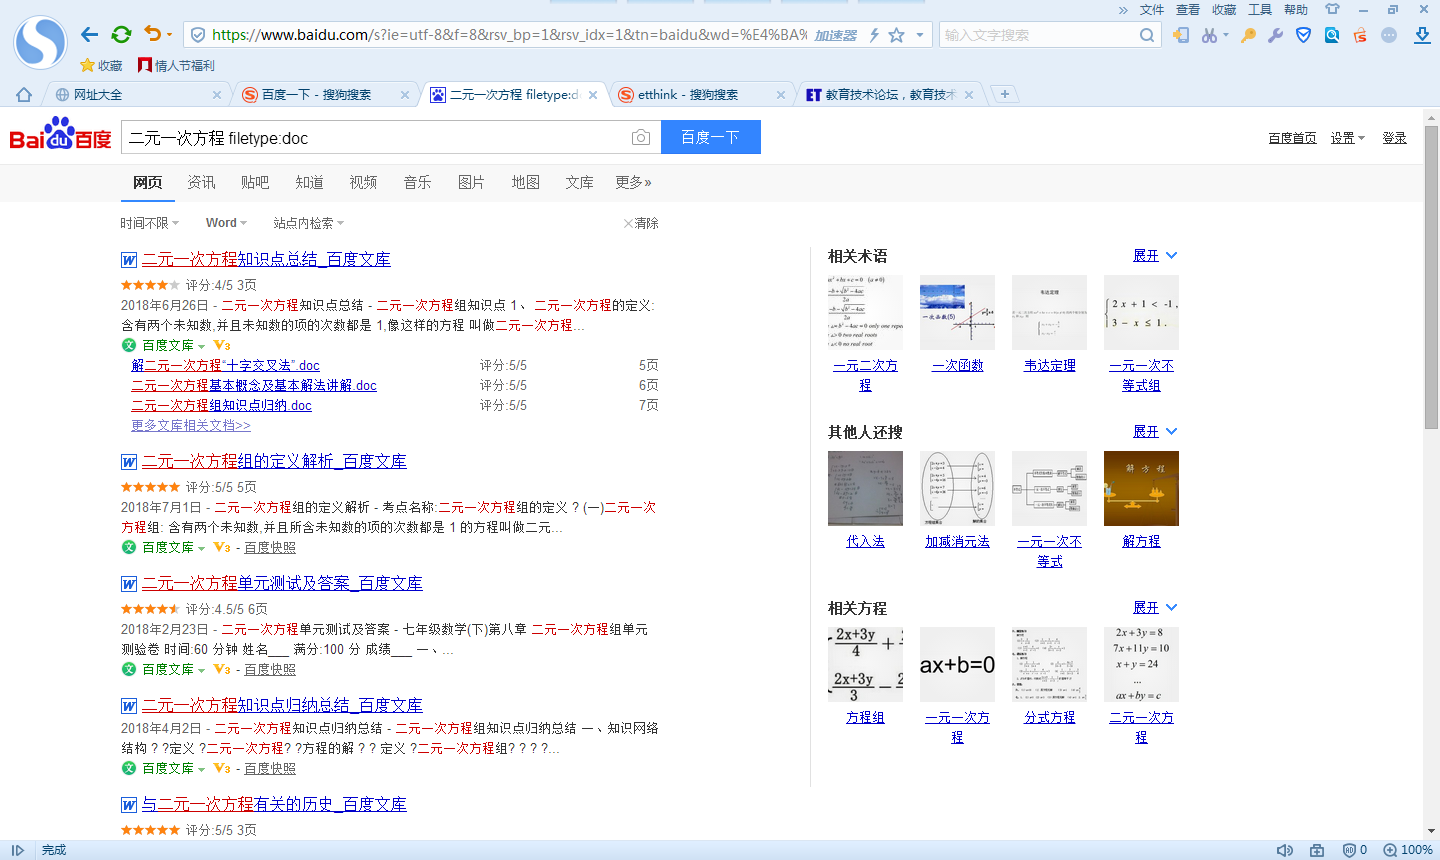Select the 图片 search category

click(471, 182)
